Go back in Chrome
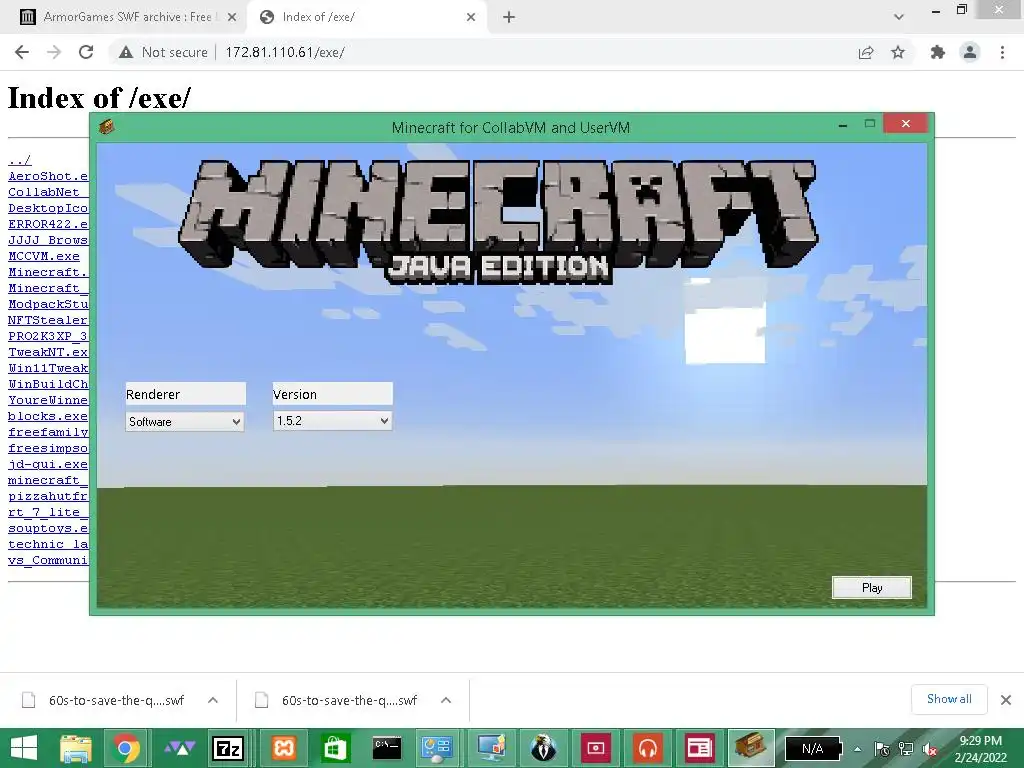 tap(22, 52)
